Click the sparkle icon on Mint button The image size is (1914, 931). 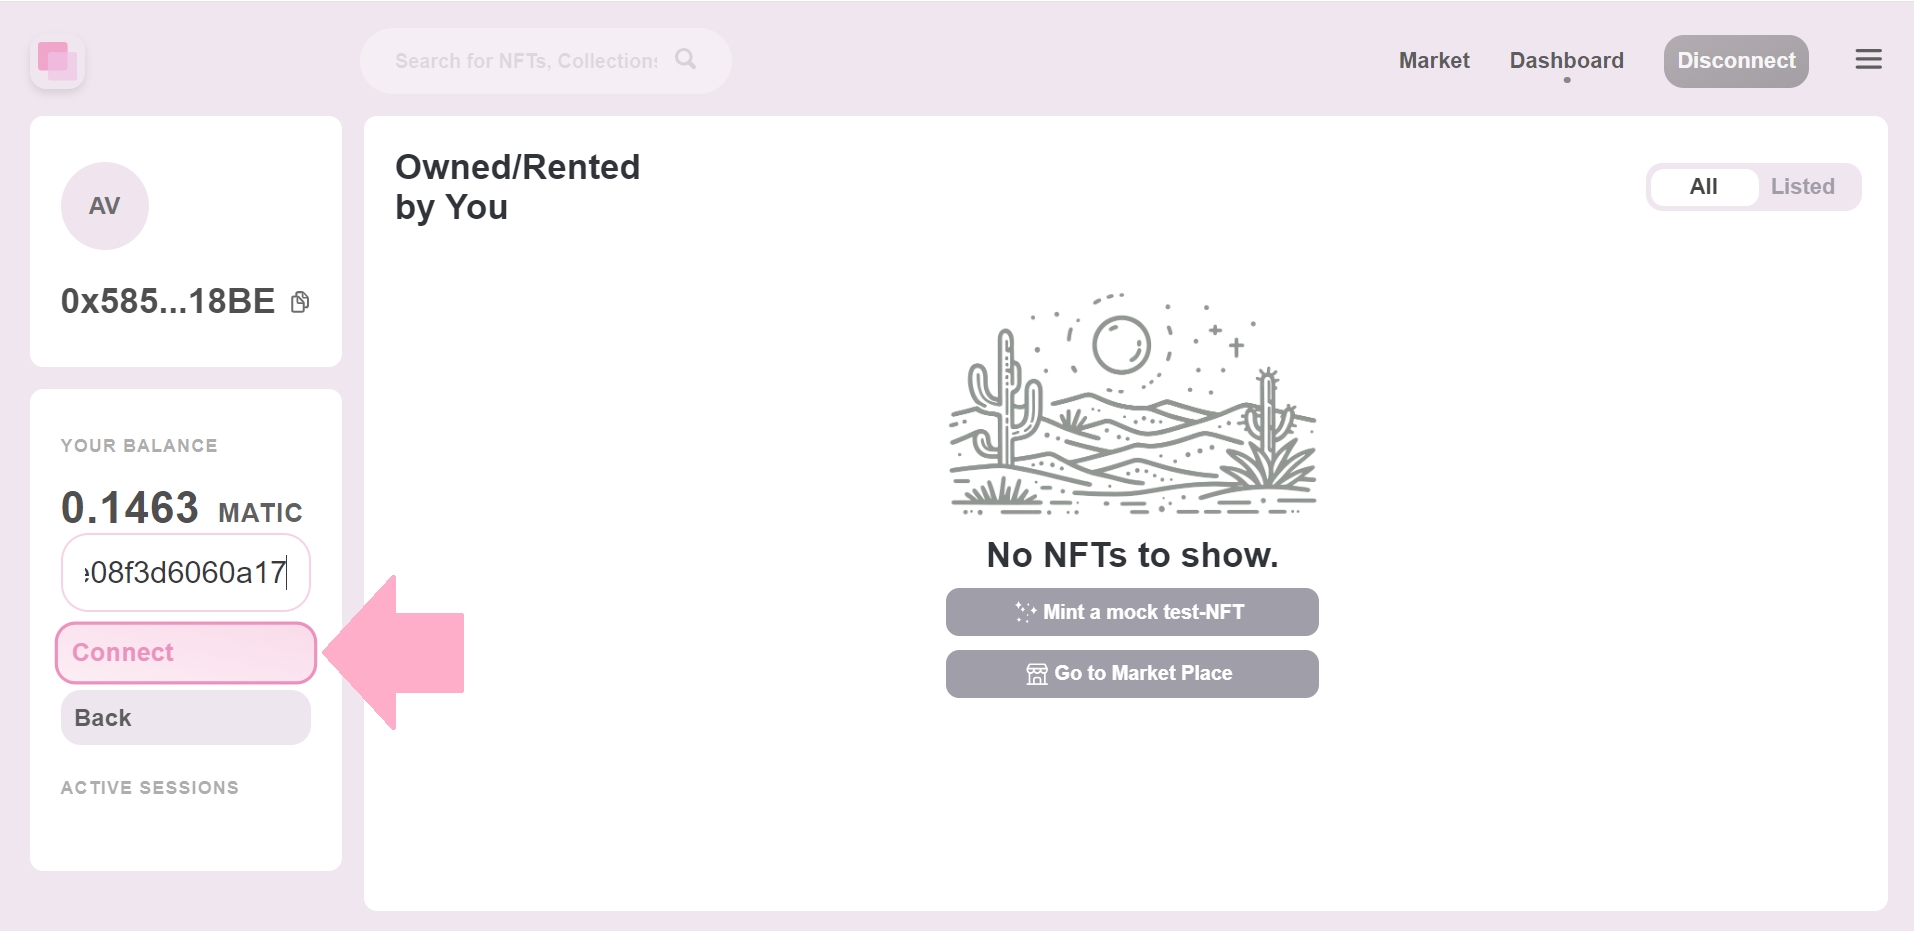click(x=1025, y=612)
